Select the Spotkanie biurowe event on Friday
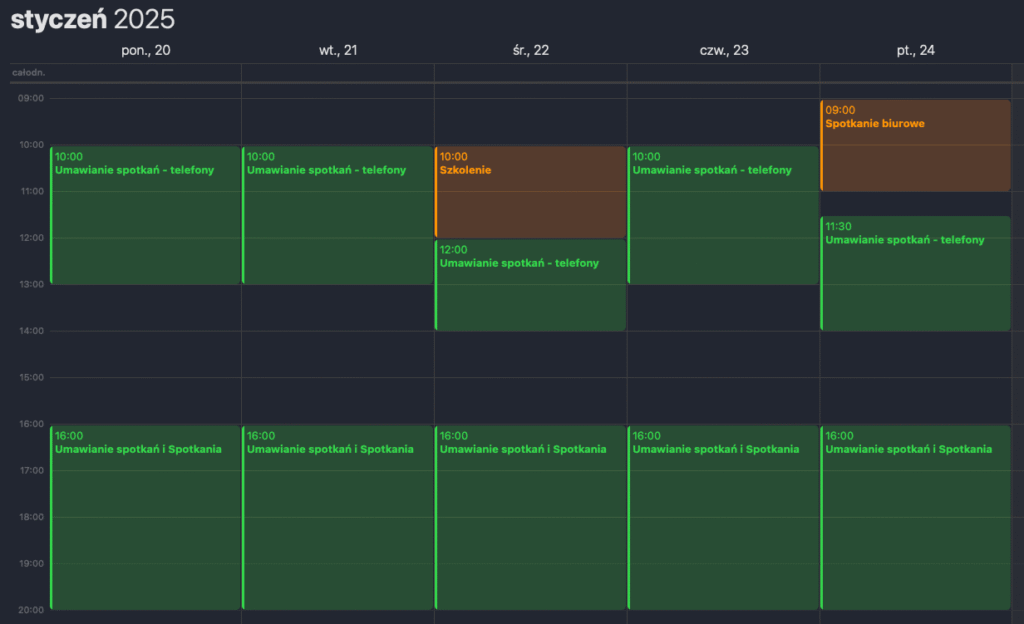 click(x=916, y=146)
